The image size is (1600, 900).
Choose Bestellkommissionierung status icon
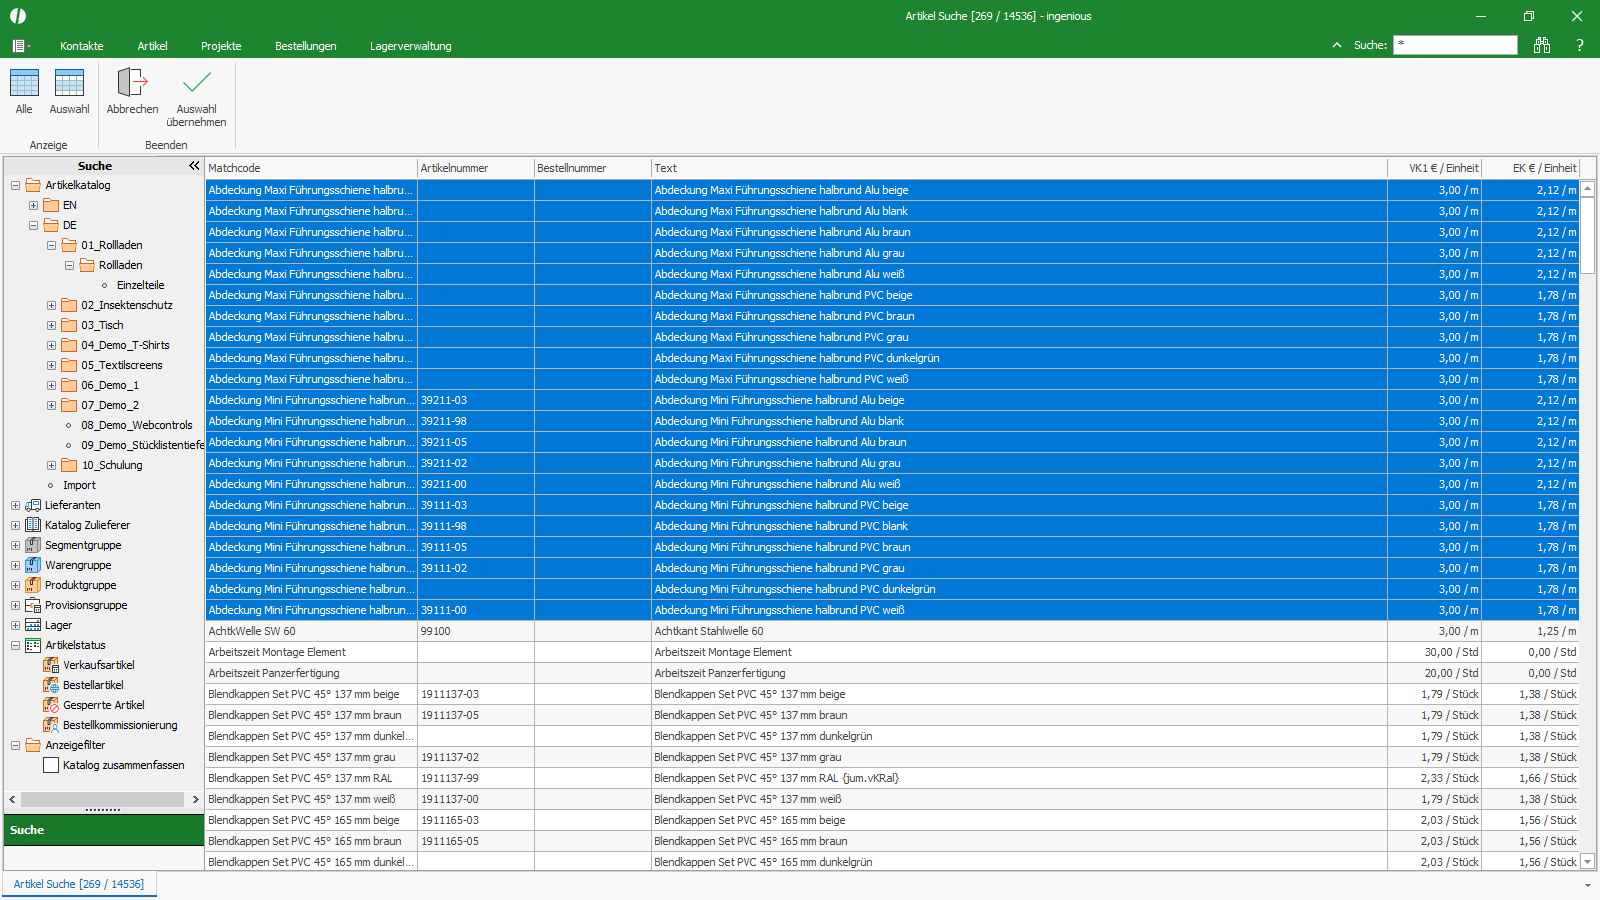click(x=51, y=725)
